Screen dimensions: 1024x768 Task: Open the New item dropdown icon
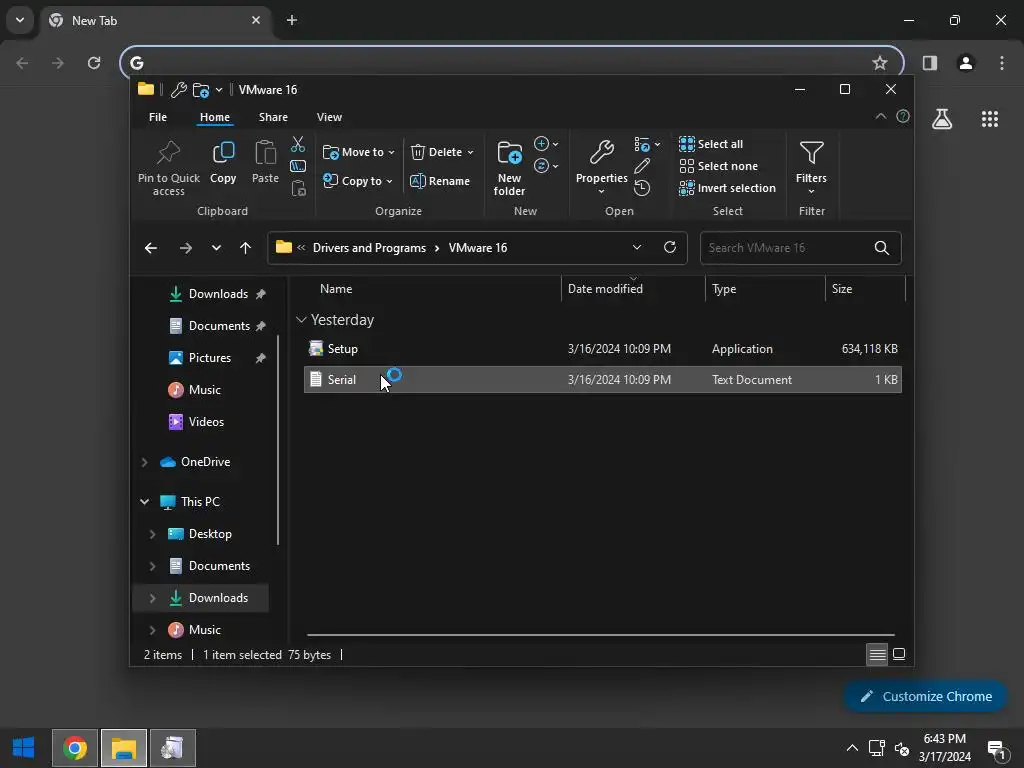pos(546,144)
